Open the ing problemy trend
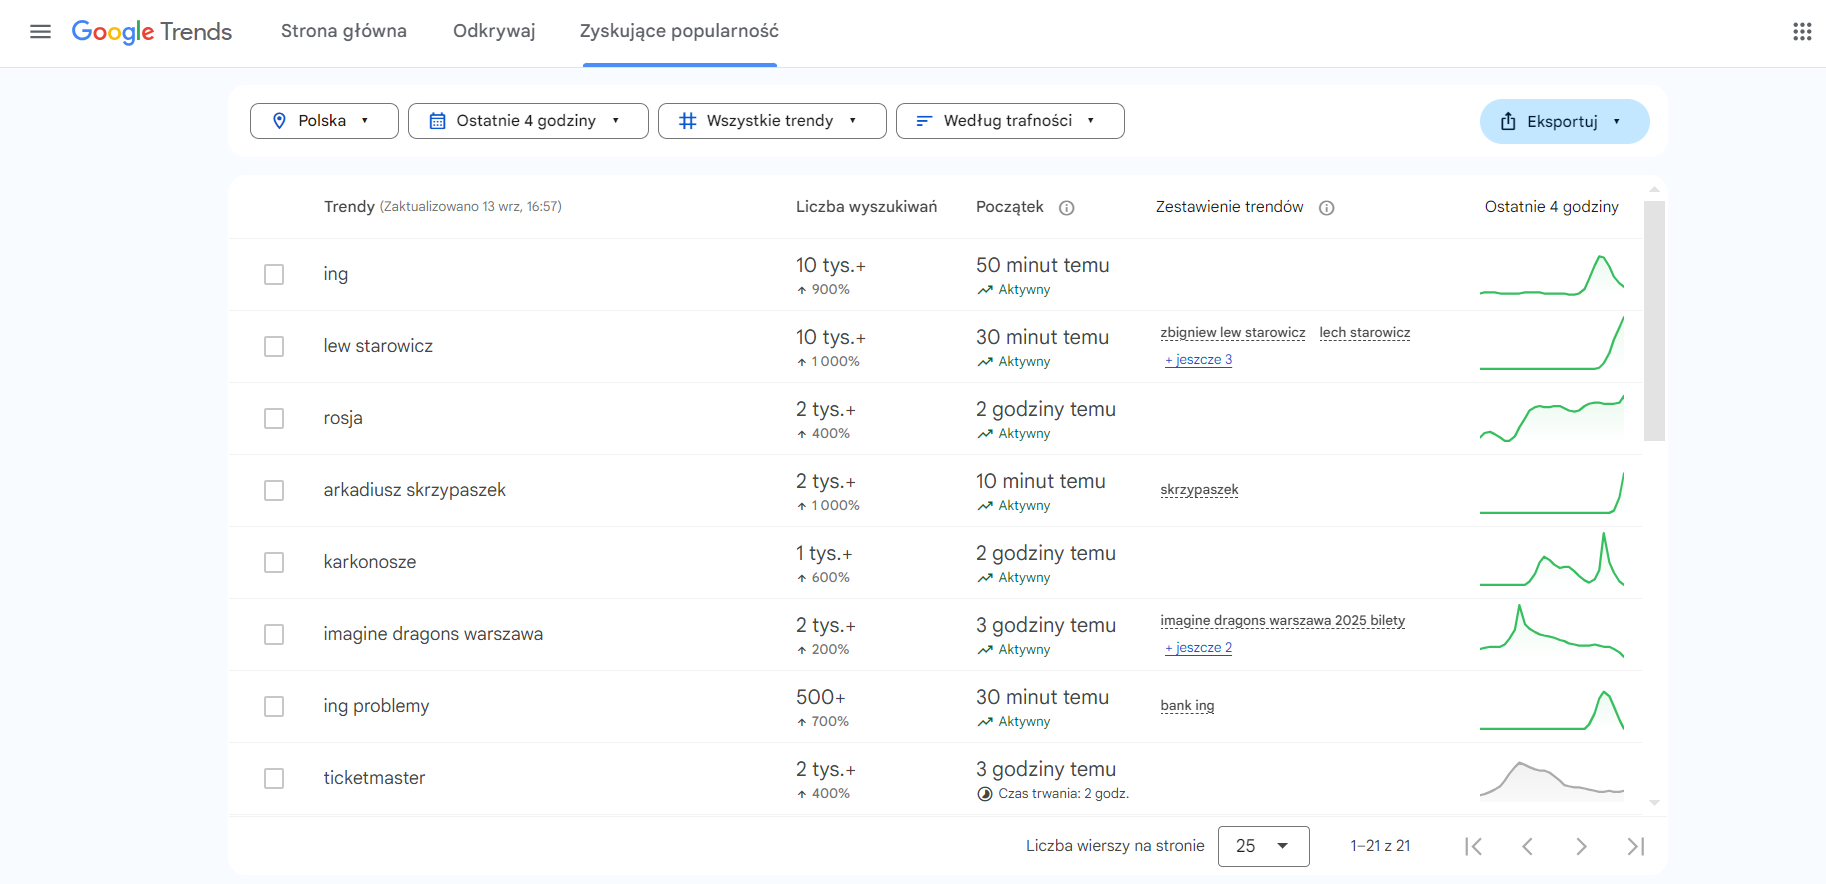 [x=376, y=706]
